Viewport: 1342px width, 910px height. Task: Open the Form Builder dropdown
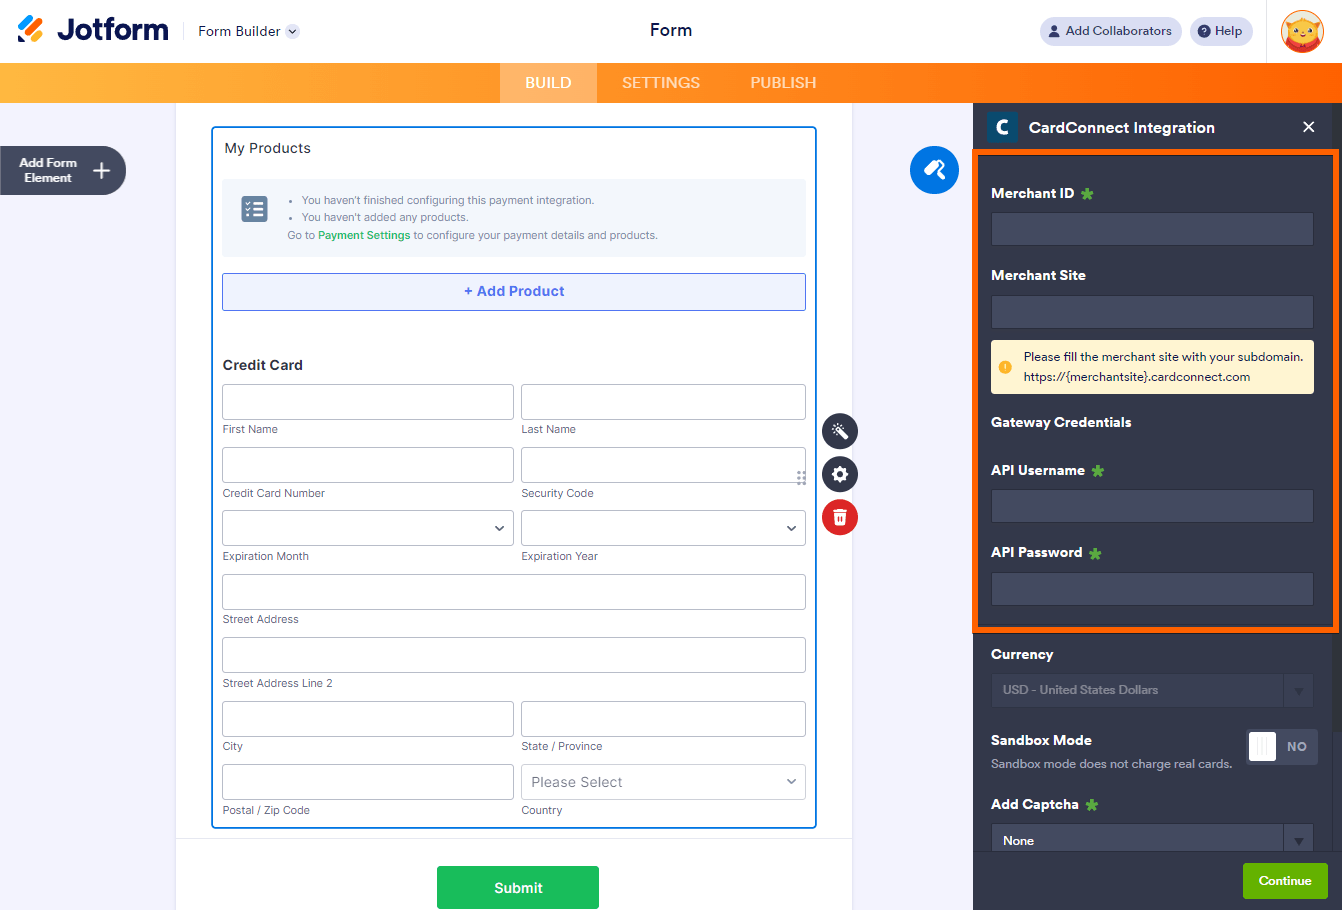pyautogui.click(x=248, y=31)
